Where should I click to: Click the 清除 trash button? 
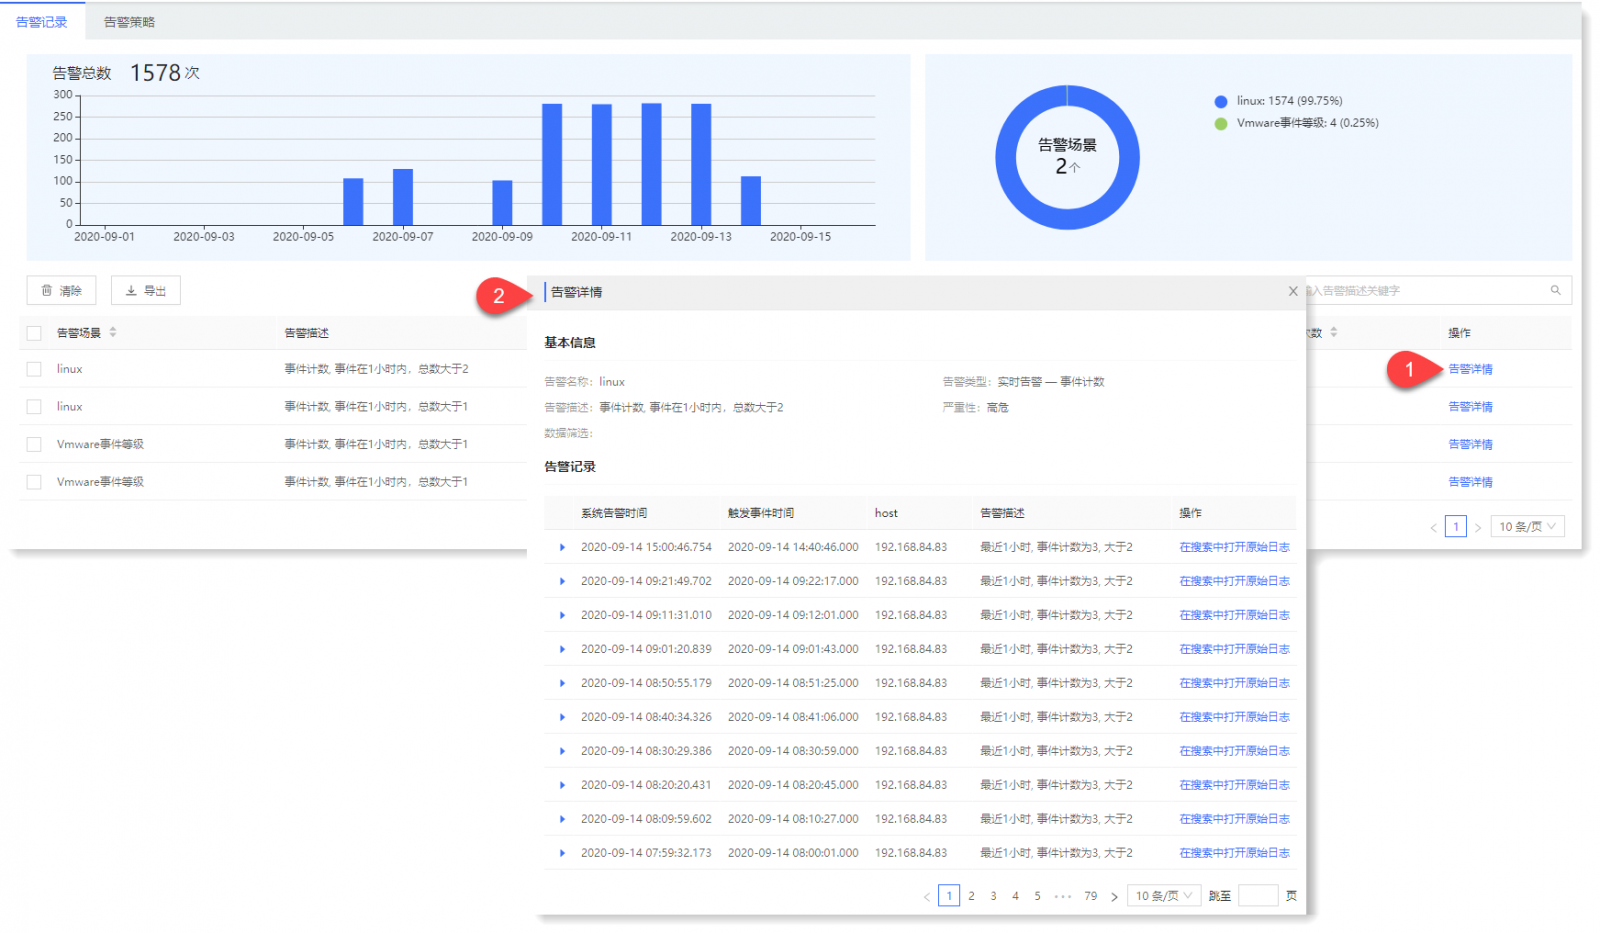point(61,291)
